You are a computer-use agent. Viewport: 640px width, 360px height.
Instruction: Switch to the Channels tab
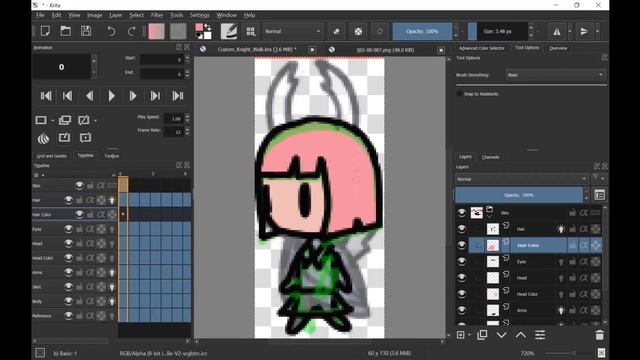click(x=490, y=157)
